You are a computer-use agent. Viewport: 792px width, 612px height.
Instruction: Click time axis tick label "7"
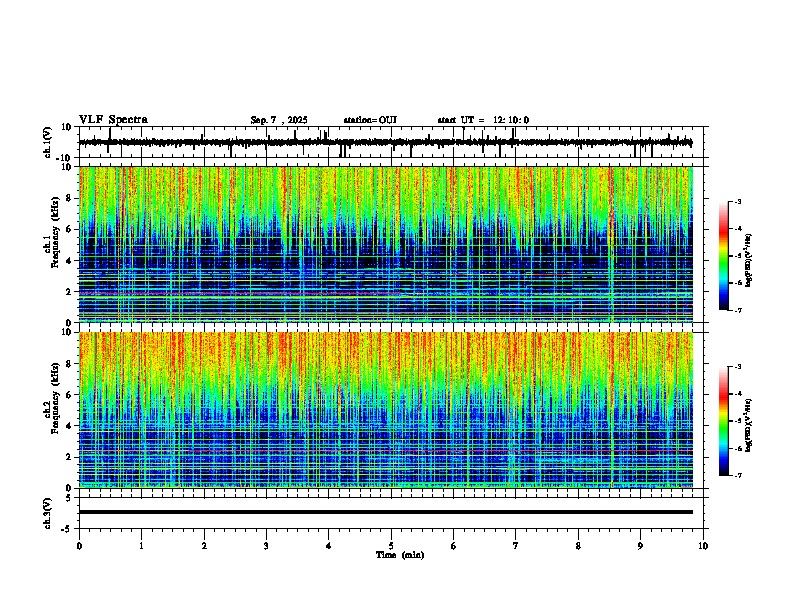pos(516,546)
